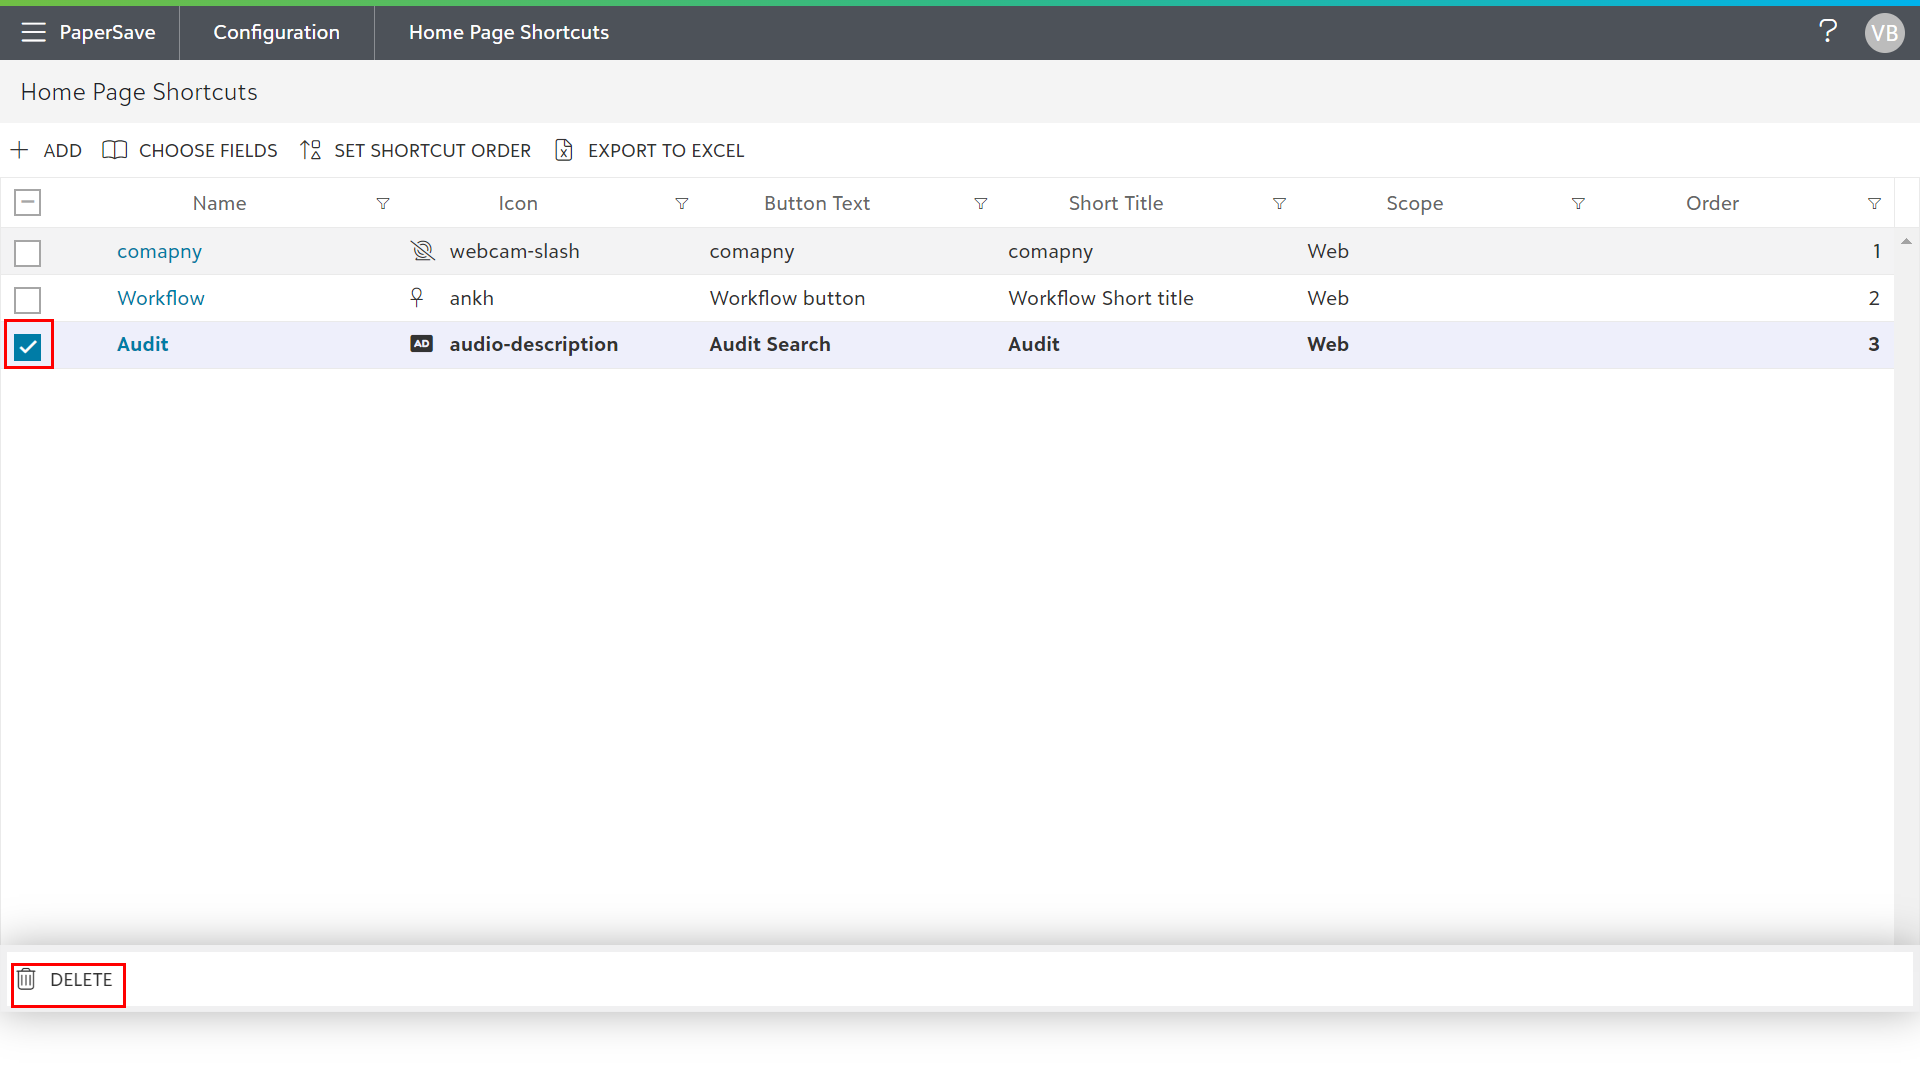The height and width of the screenshot is (1080, 1920).
Task: Go to the Configuration breadcrumb tab
Action: pos(276,32)
